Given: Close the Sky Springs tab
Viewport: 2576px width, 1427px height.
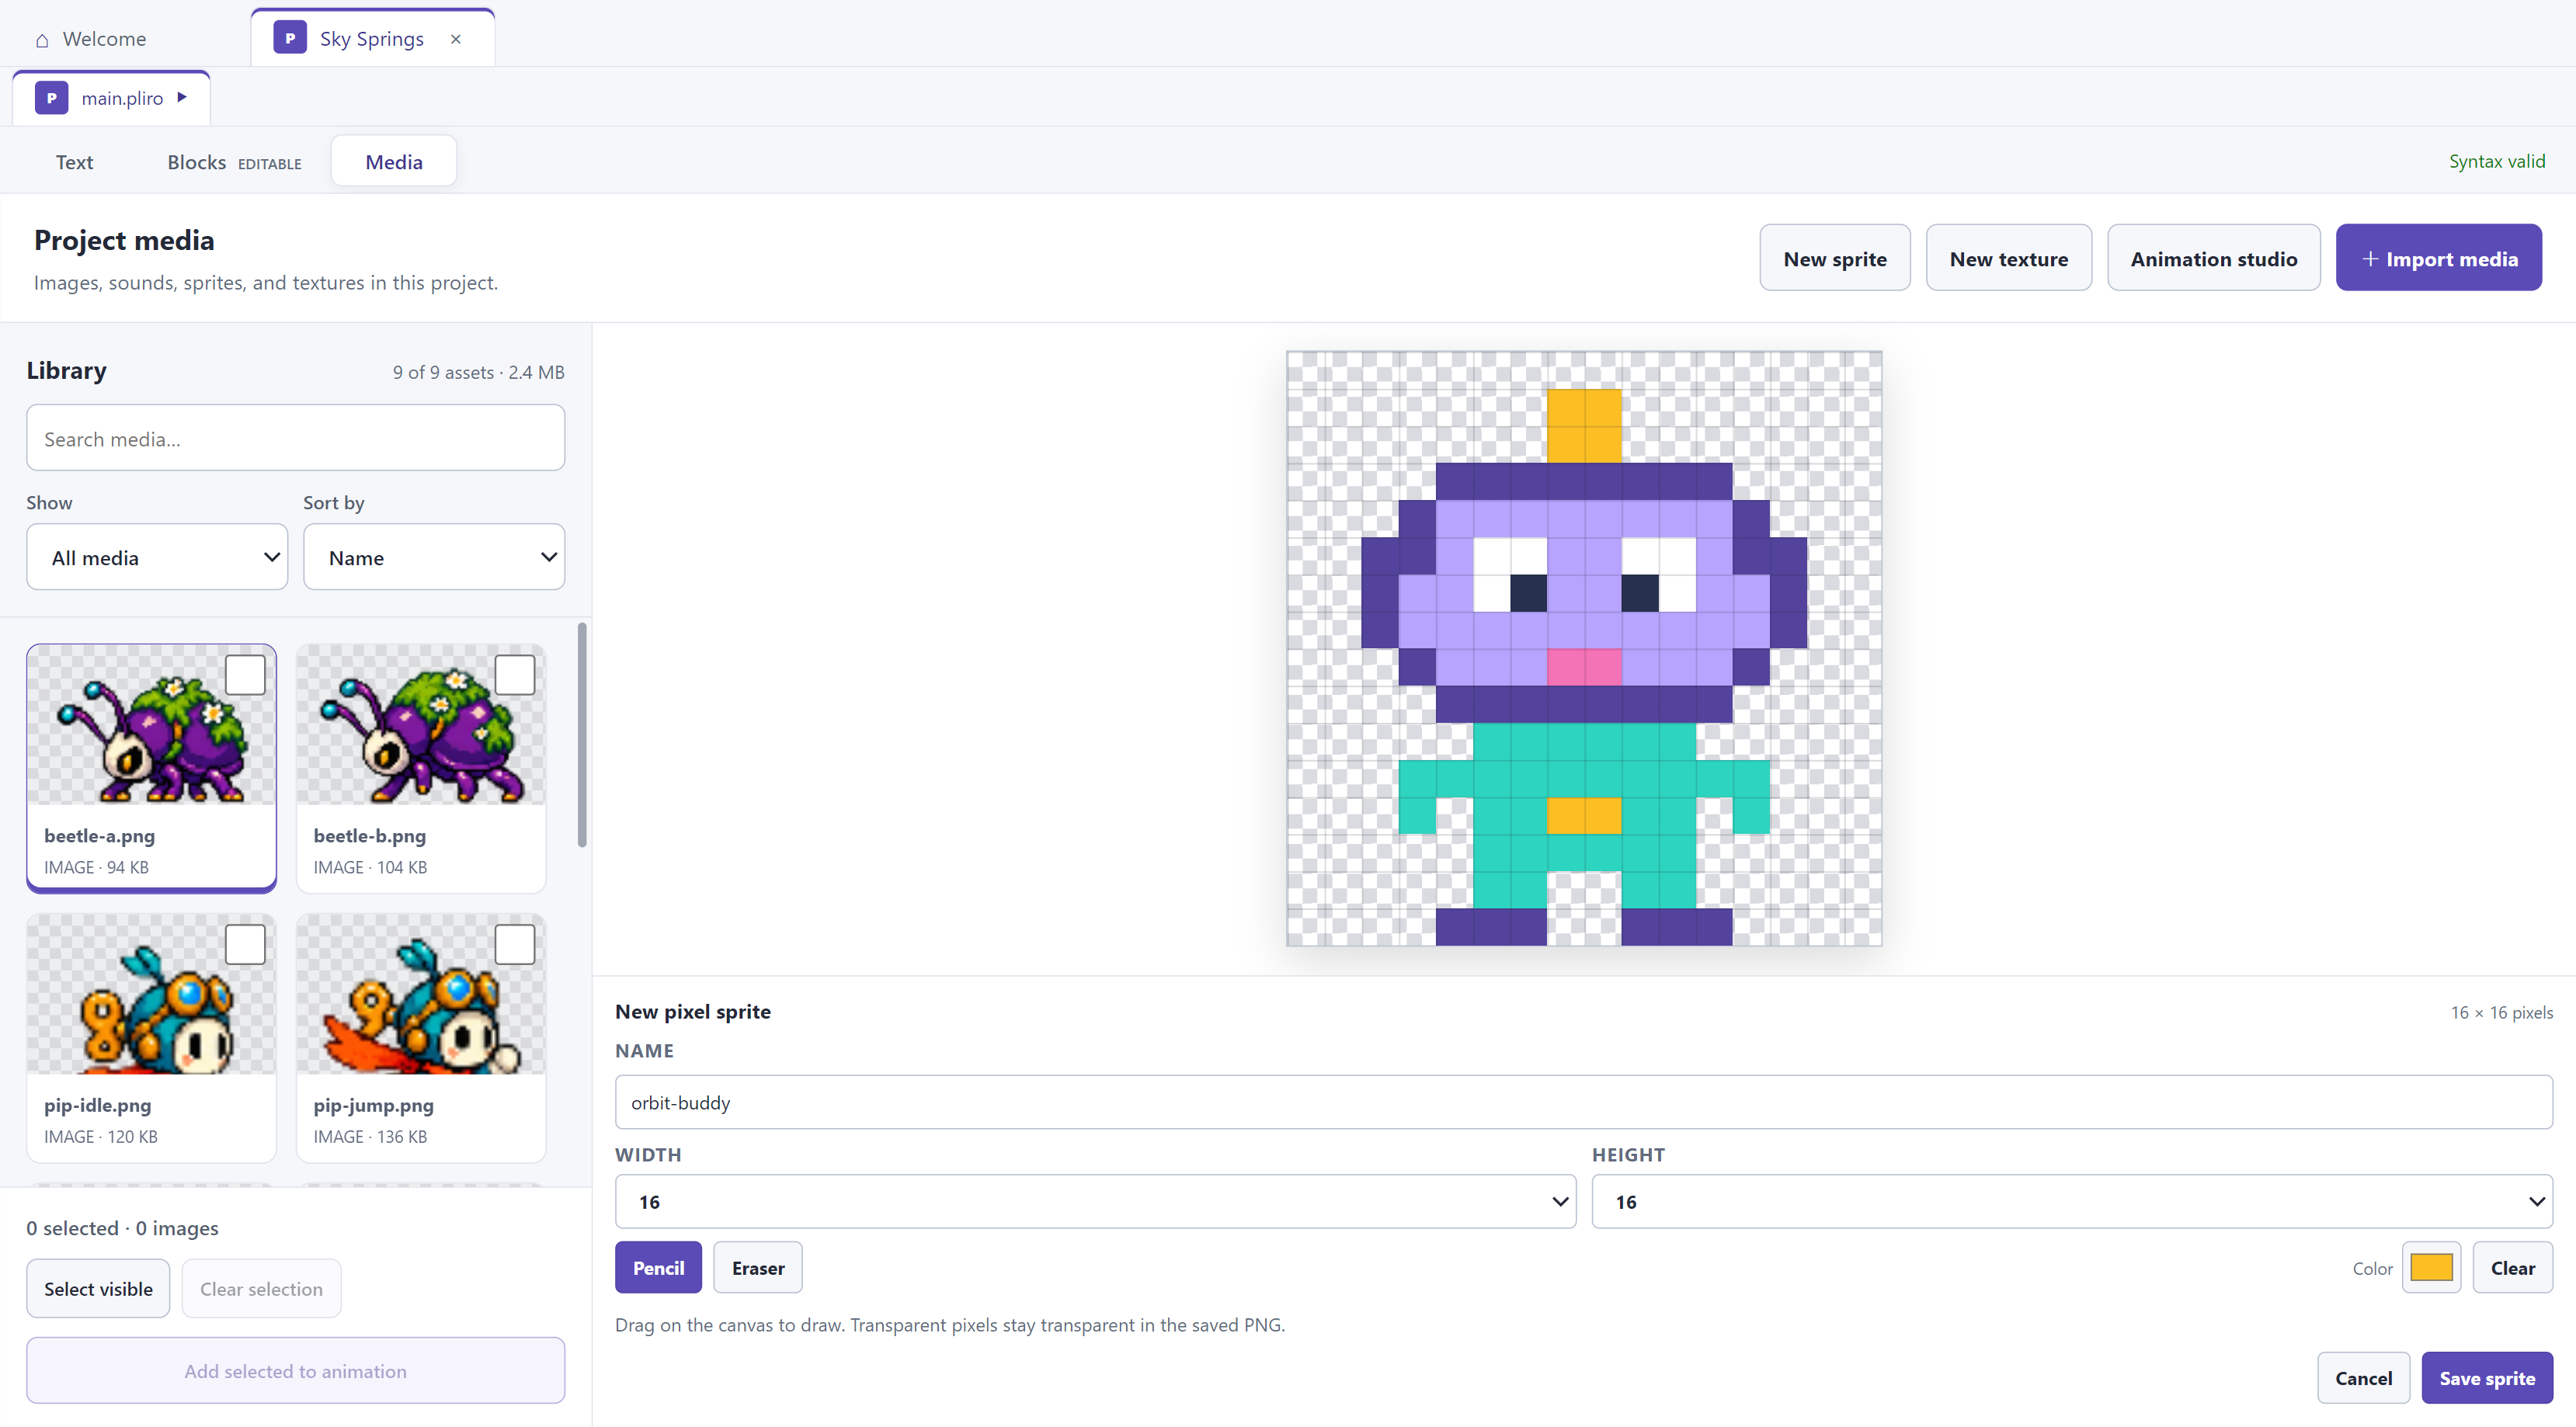Looking at the screenshot, I should [x=456, y=39].
